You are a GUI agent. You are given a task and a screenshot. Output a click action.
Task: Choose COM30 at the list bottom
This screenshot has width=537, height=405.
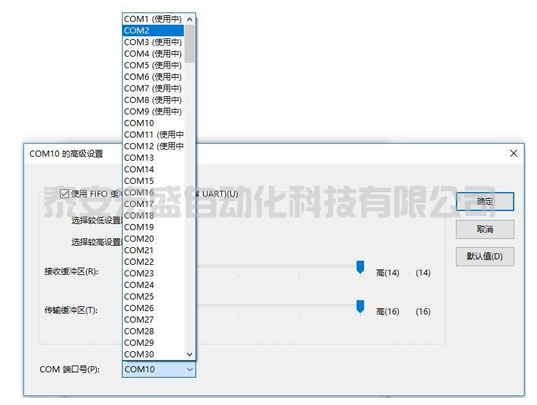[x=153, y=354]
